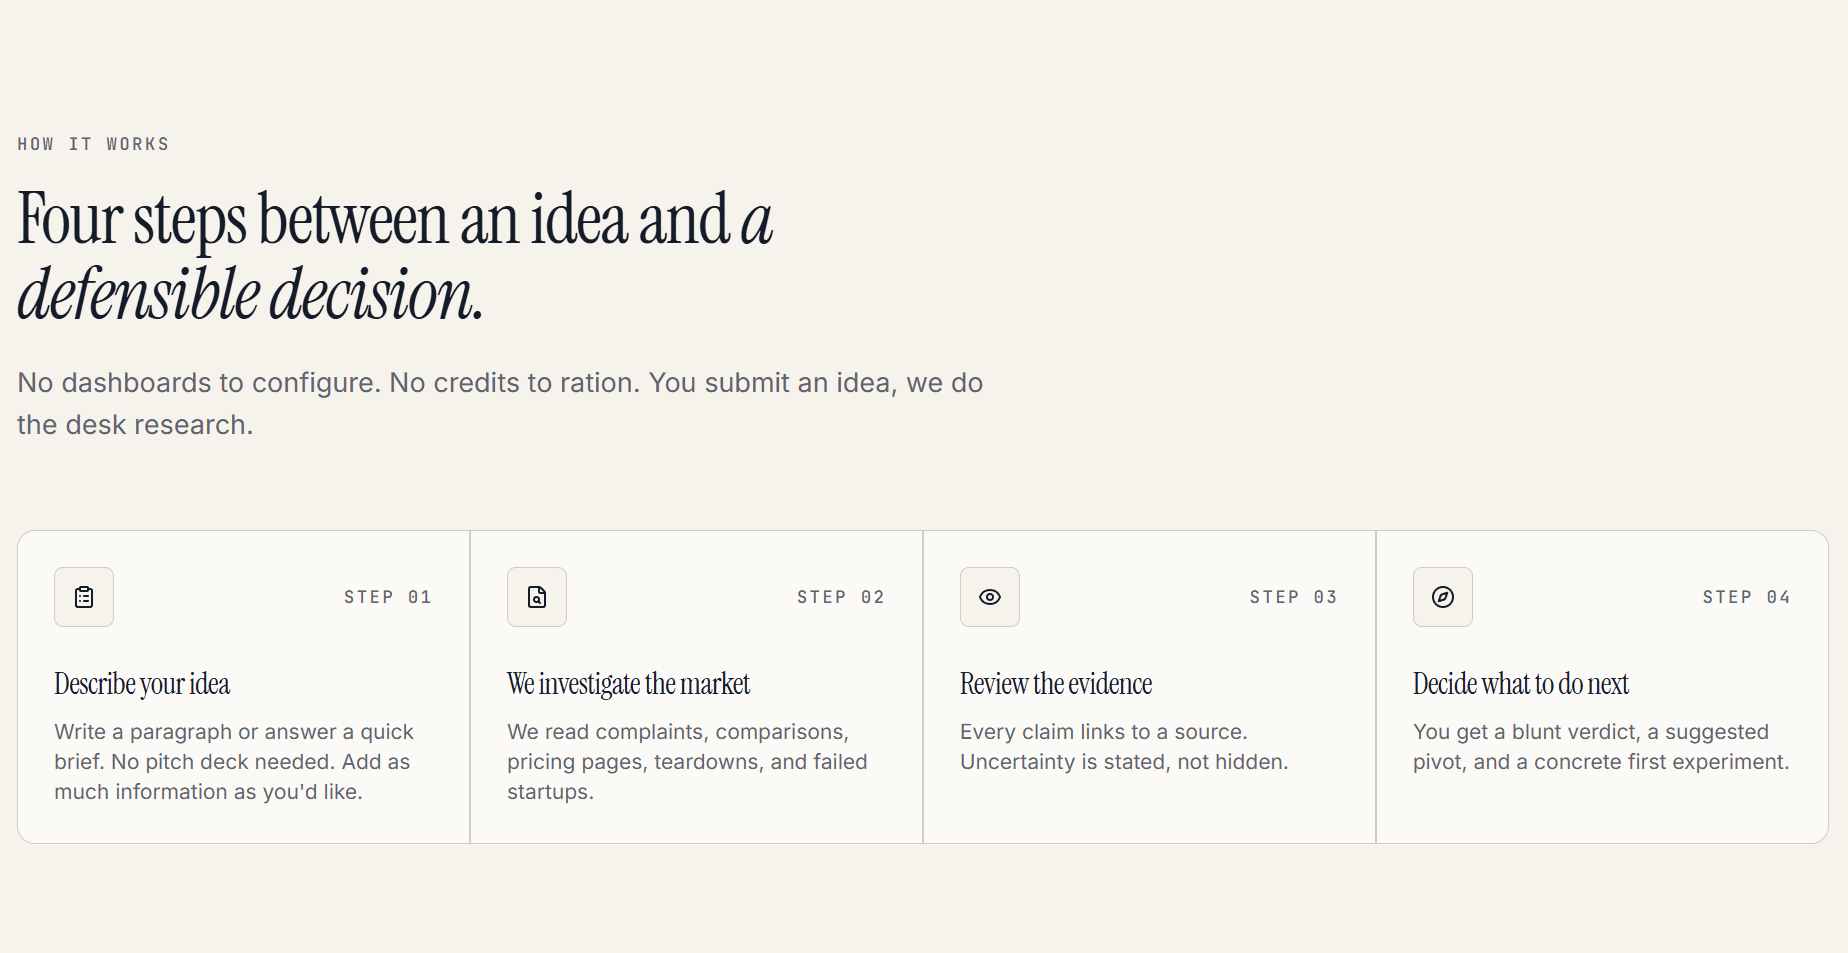Click the file search icon in Step 02
The height and width of the screenshot is (953, 1848).
pos(537,597)
